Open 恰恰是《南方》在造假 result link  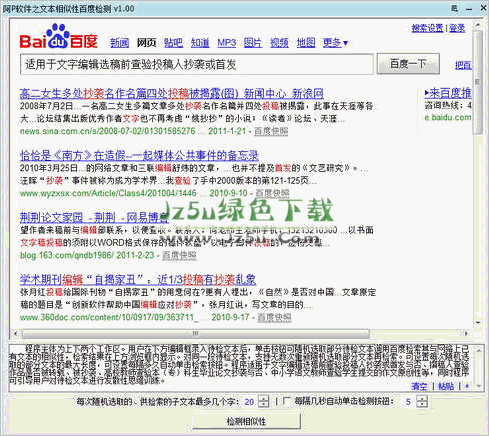click(x=139, y=155)
